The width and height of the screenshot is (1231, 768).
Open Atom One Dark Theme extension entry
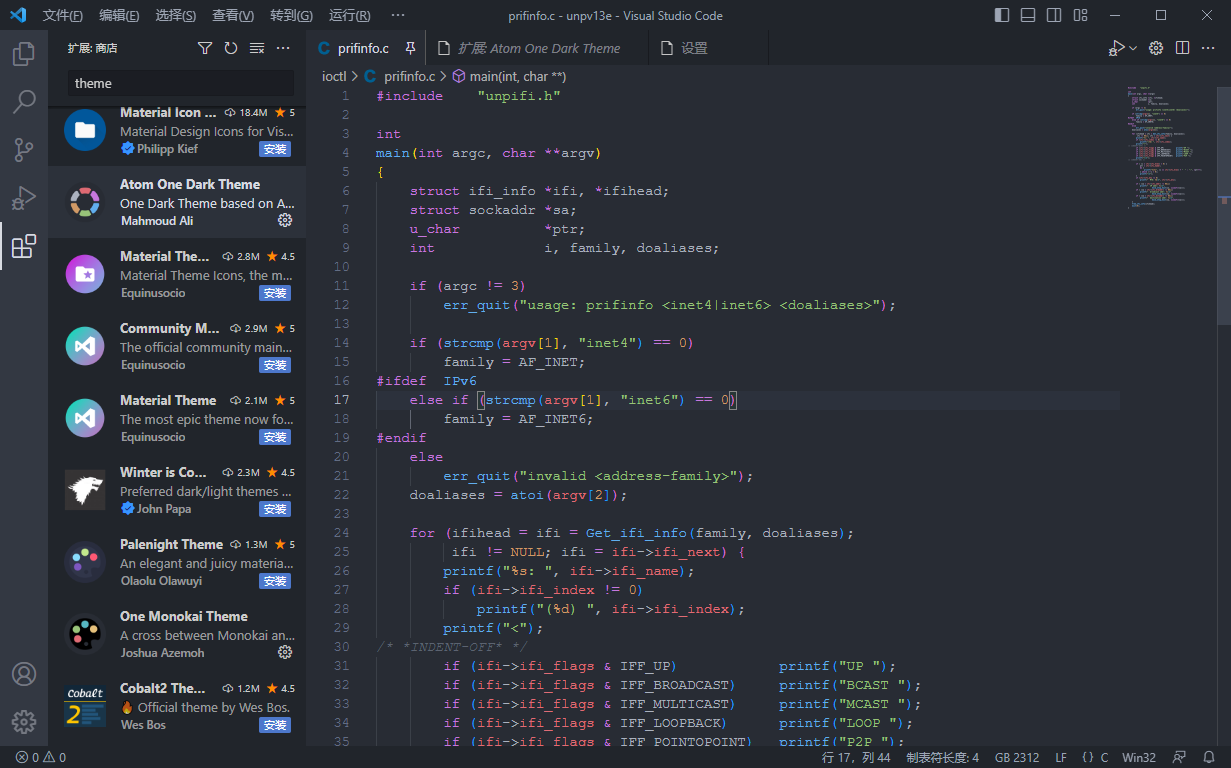(177, 202)
